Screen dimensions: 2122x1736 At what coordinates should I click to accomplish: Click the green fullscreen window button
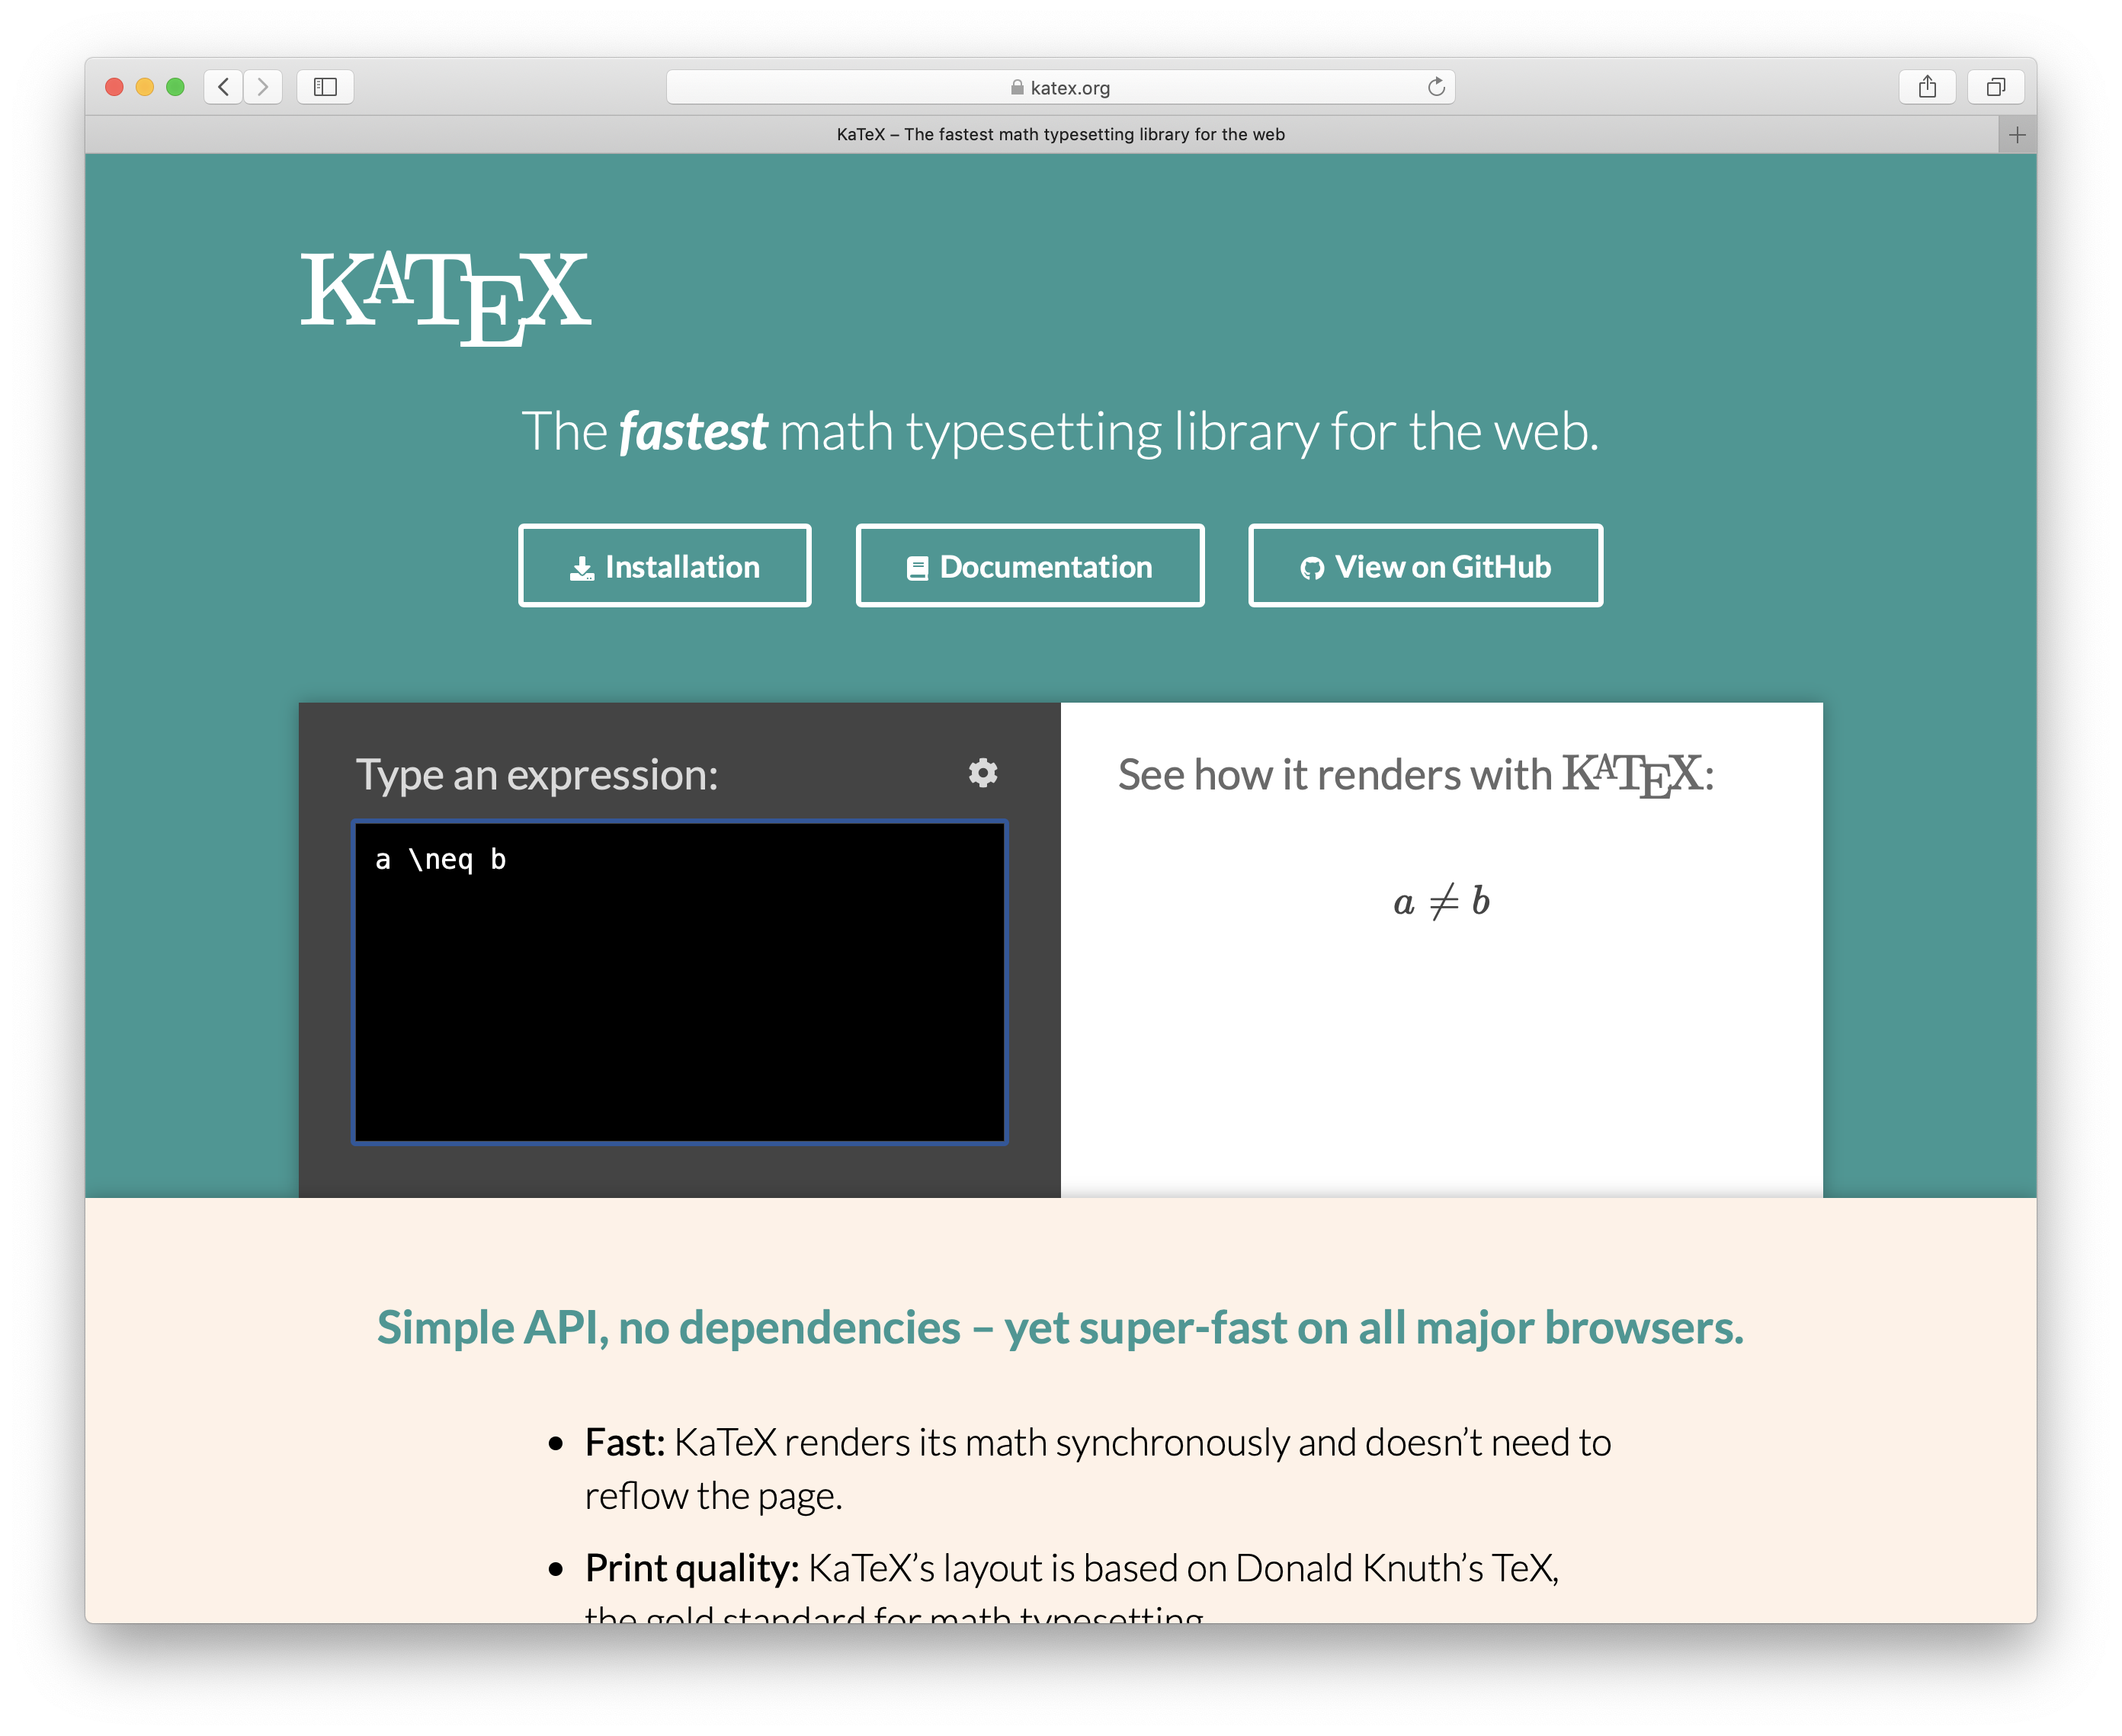176,87
